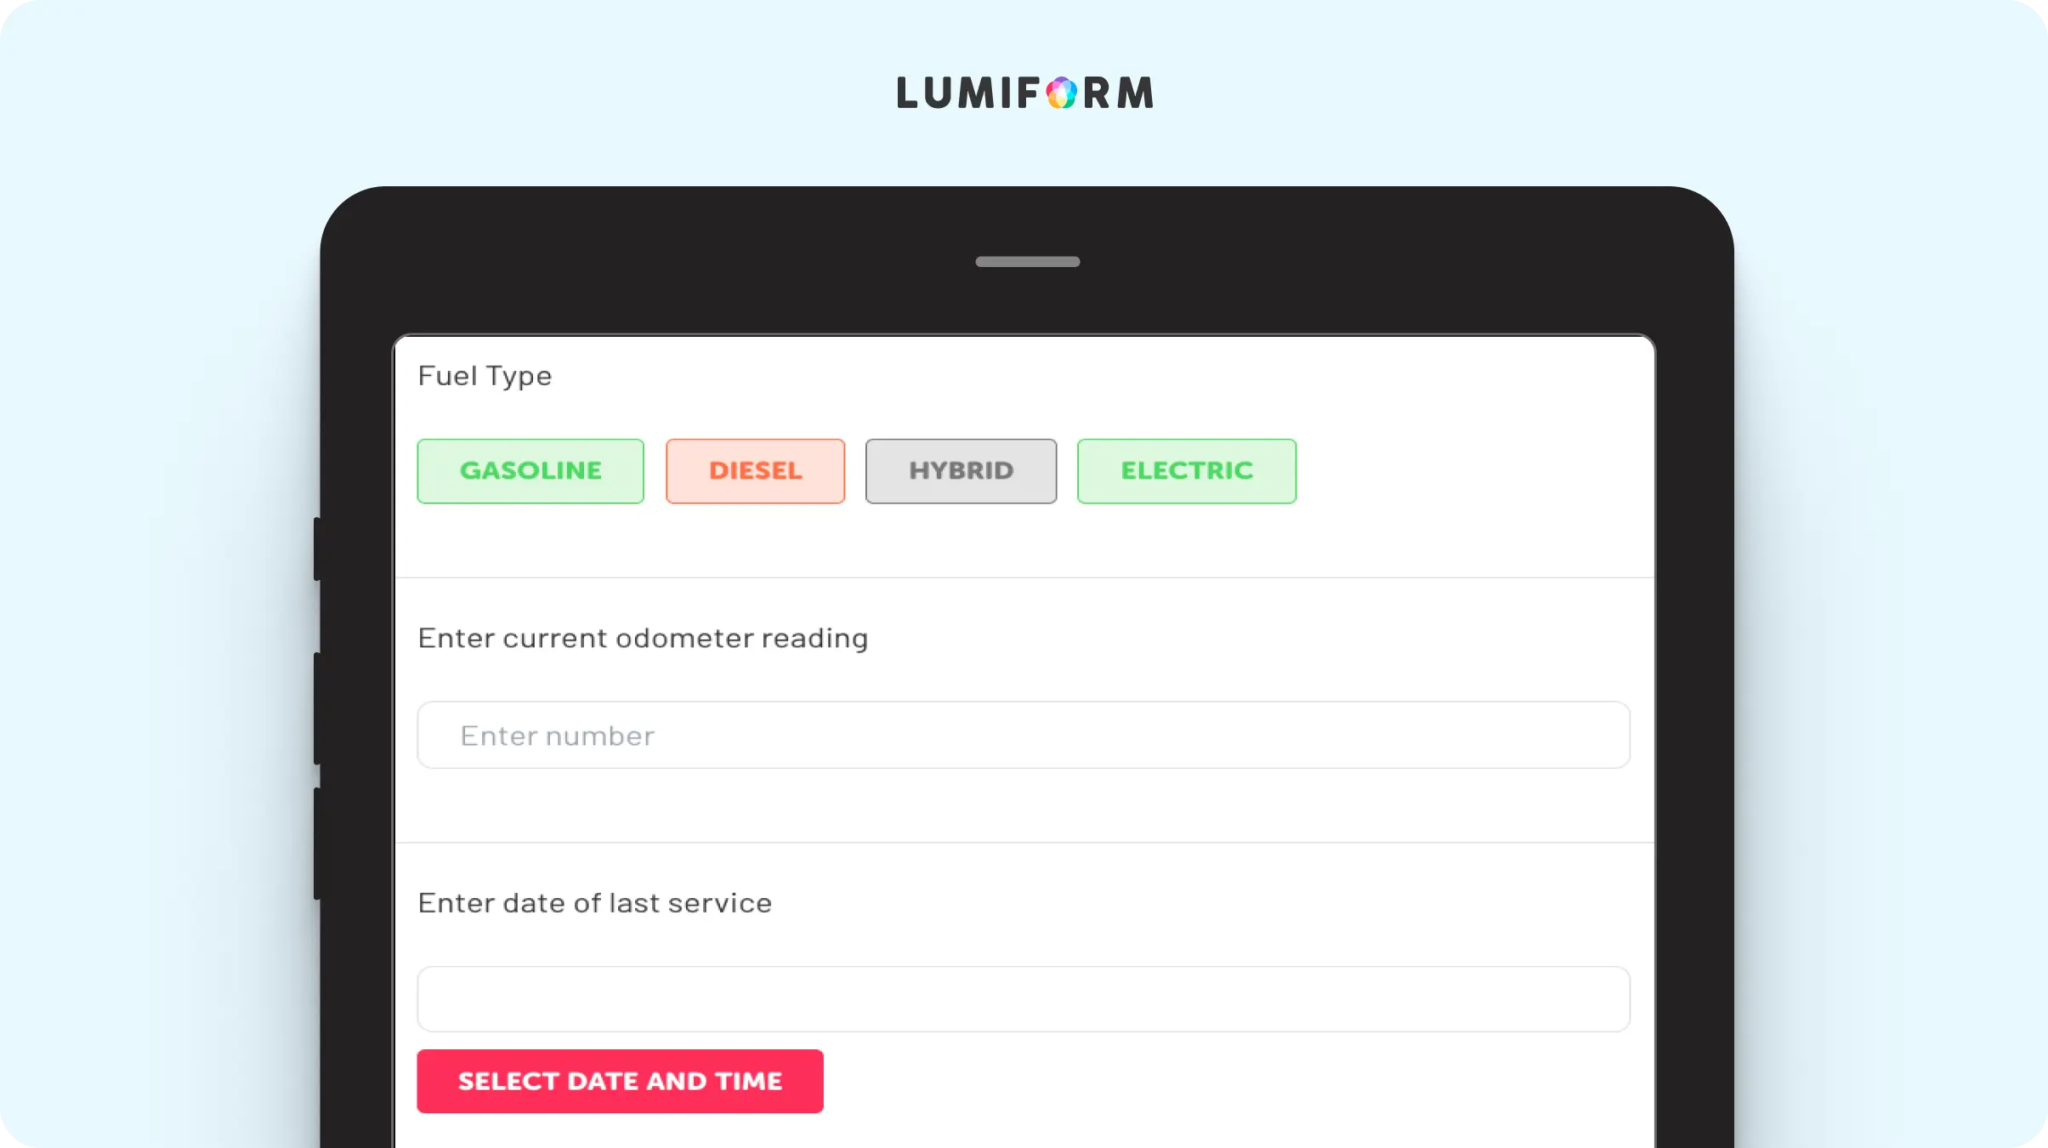Click the Fuel Type label
This screenshot has width=2048, height=1148.
[x=485, y=377]
